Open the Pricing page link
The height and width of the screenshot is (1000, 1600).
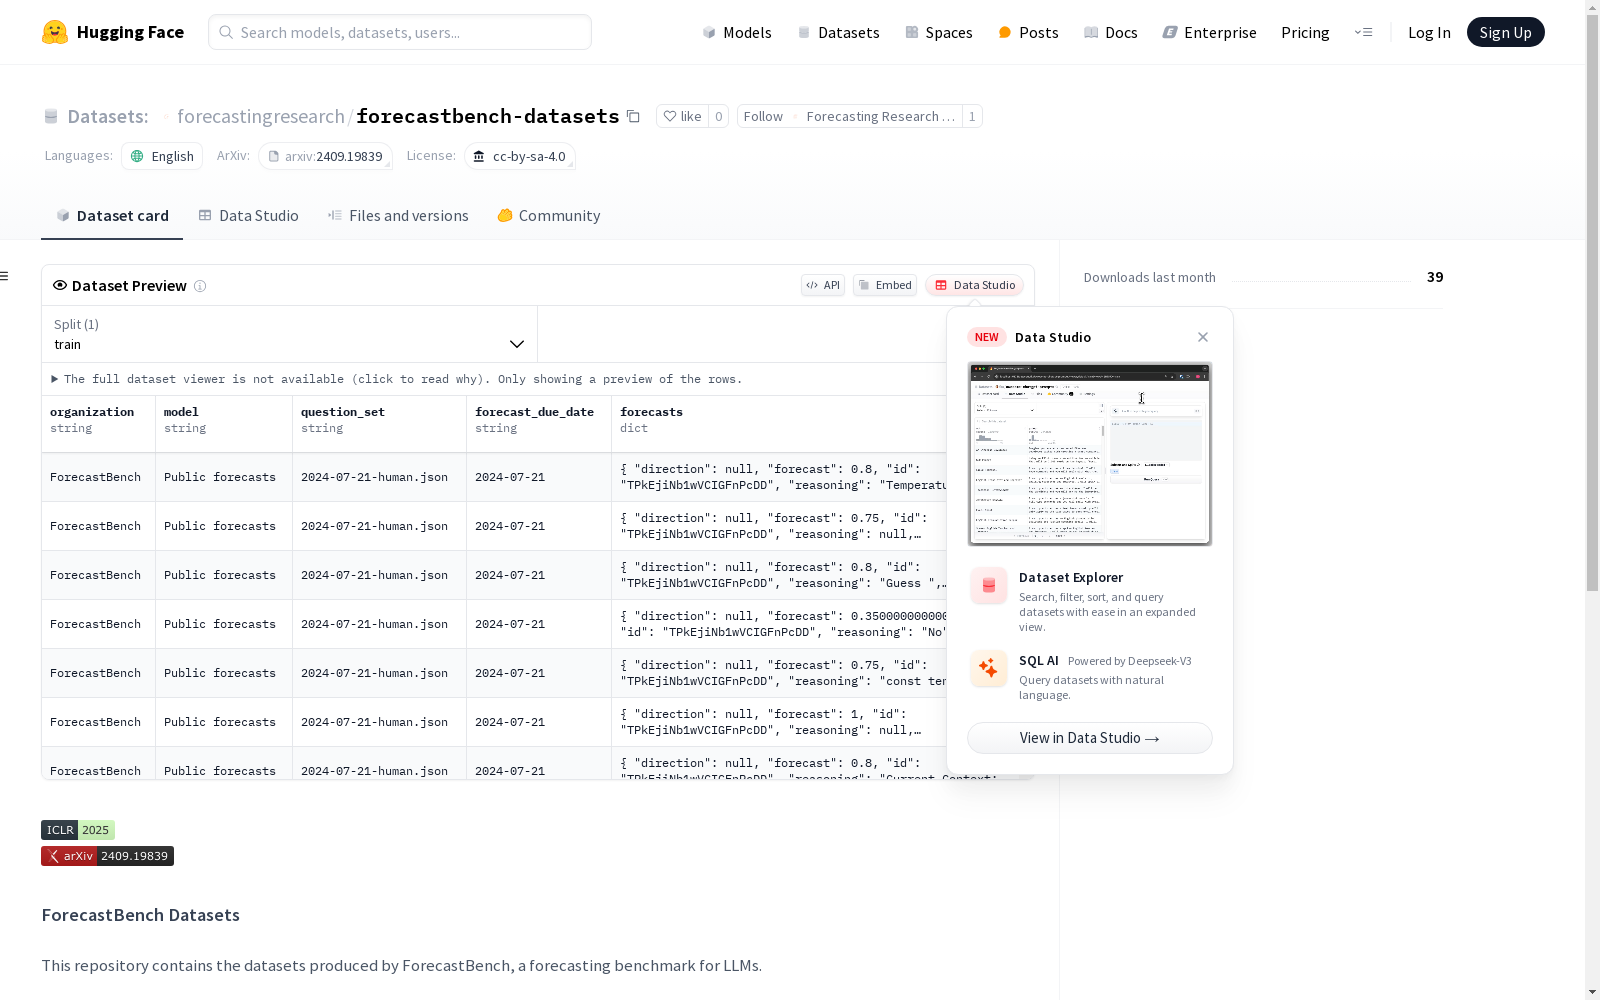1305,32
